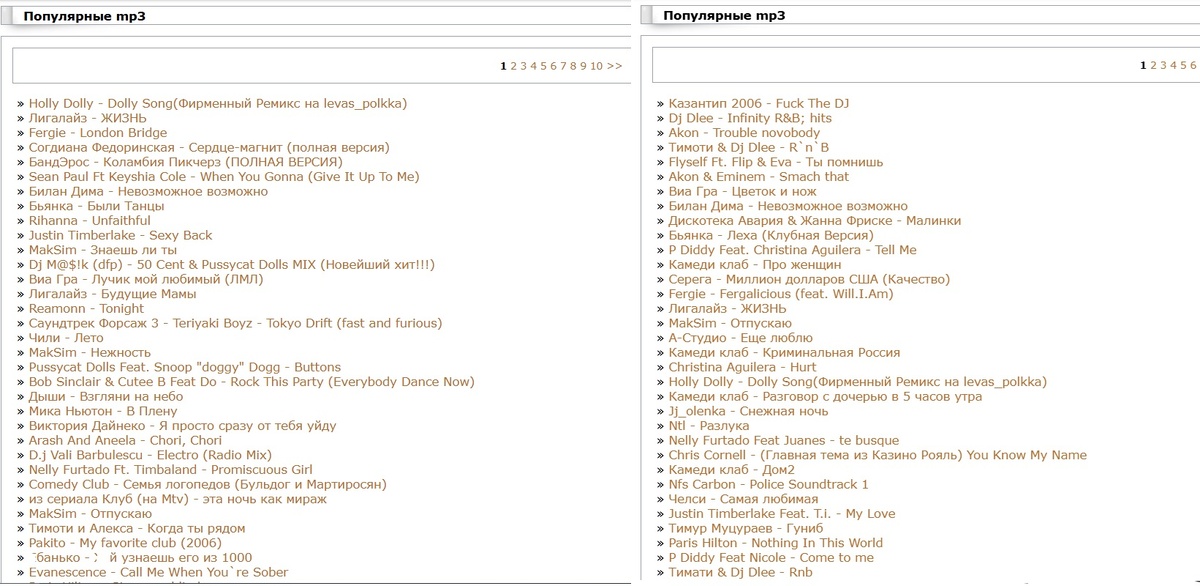Viewport: 1200px width, 586px height.
Task: Click Ntl - Разлука
Action: (x=709, y=426)
